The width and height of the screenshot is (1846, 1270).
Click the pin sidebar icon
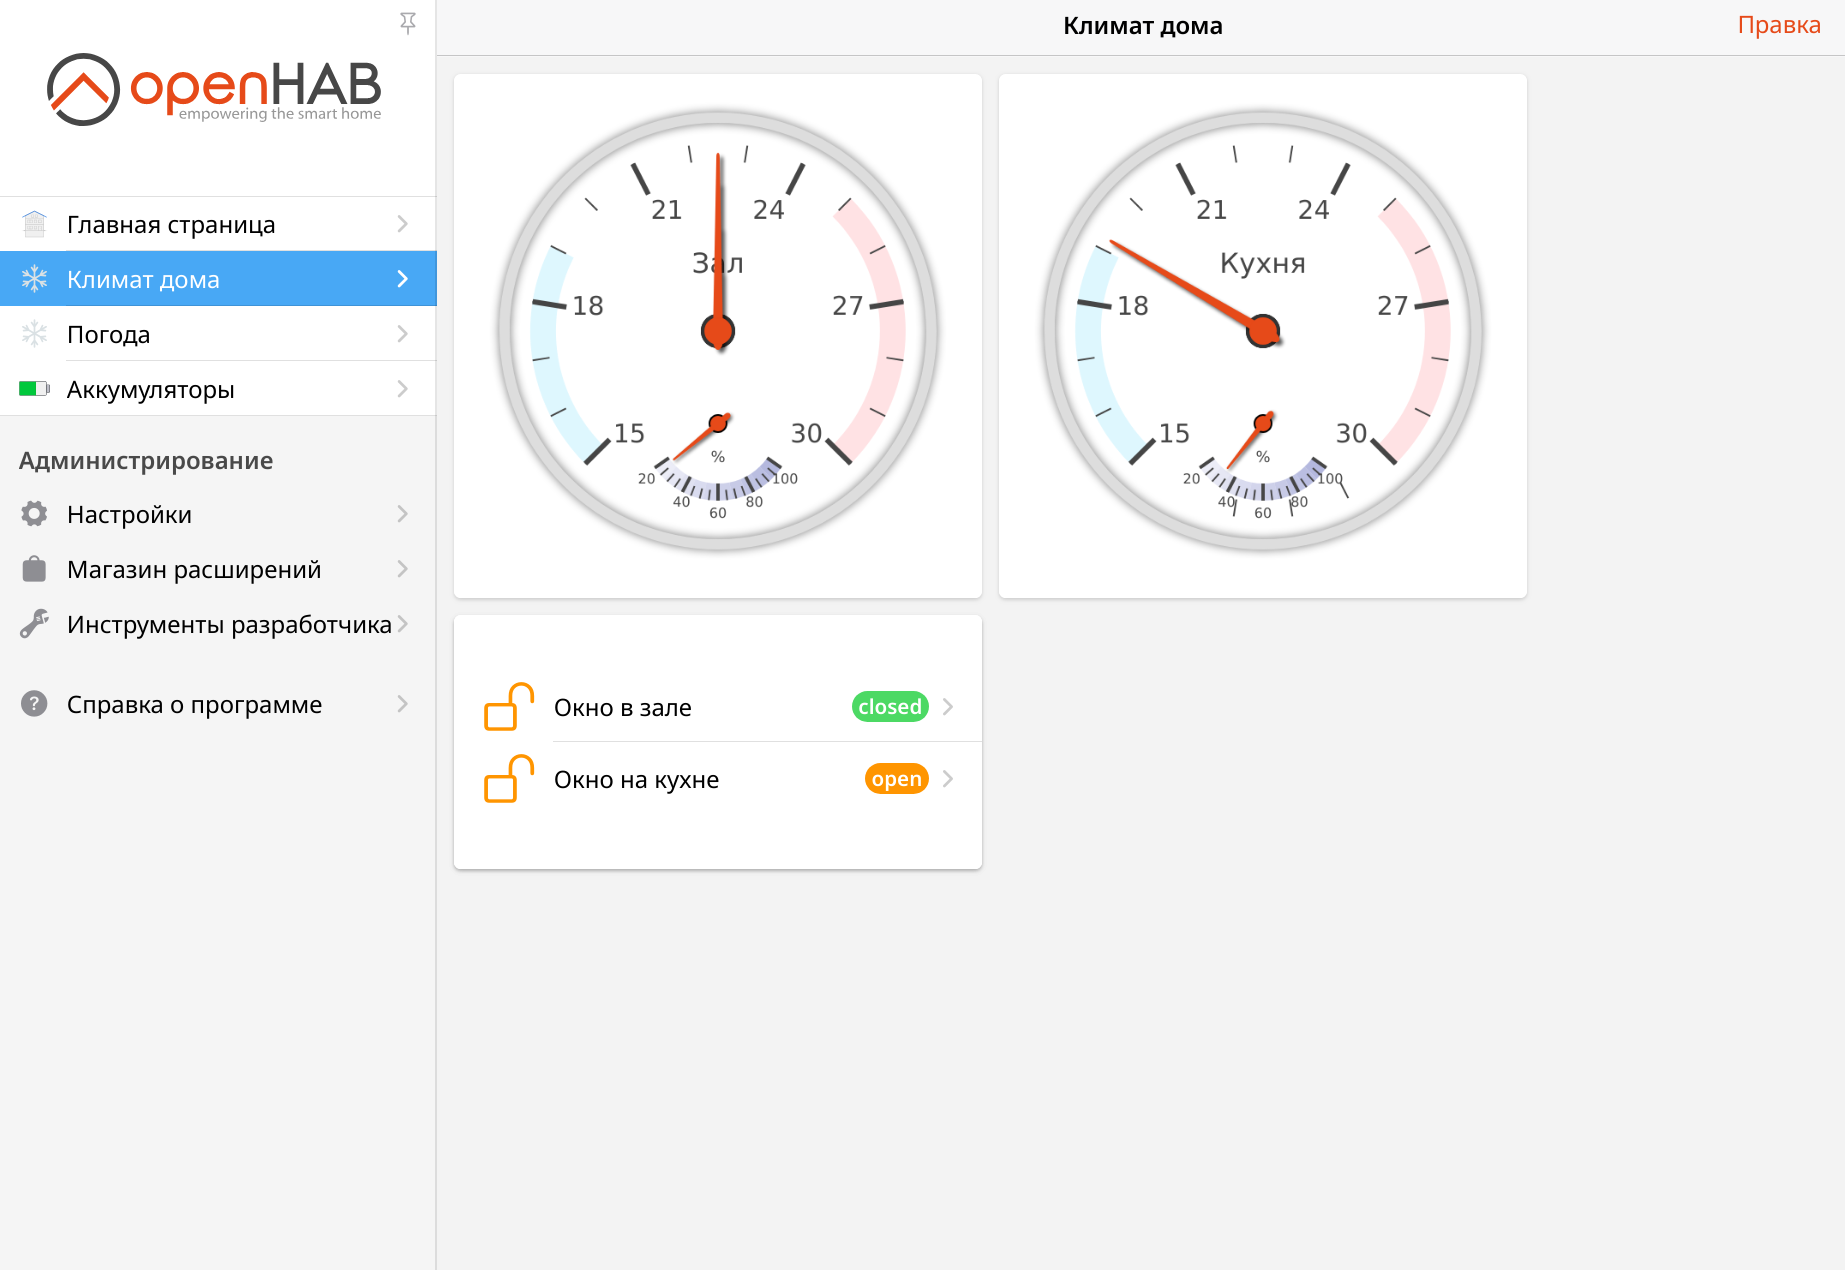pyautogui.click(x=407, y=23)
